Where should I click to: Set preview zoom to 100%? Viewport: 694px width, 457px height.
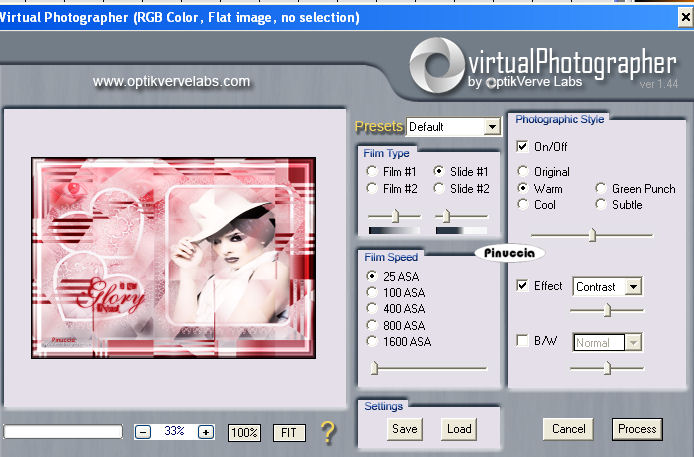tap(244, 432)
